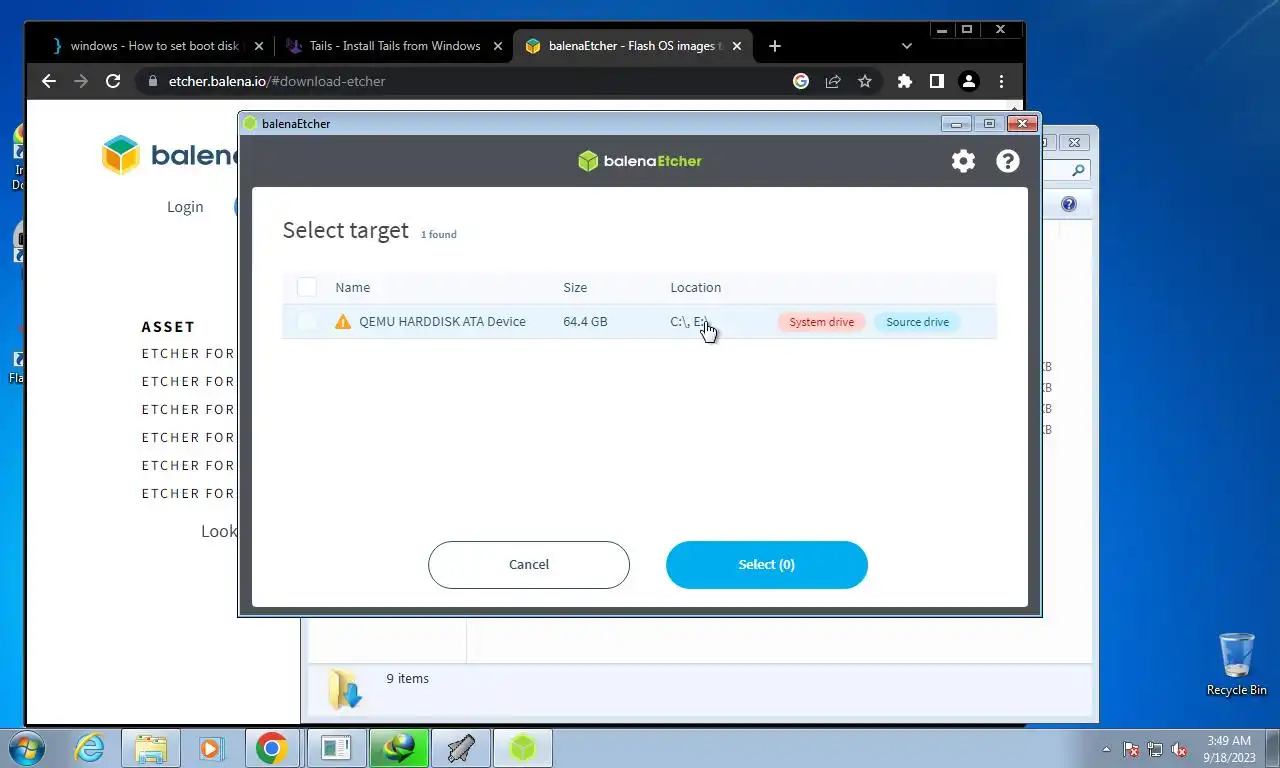Tick the QEMU HARDDISK ATA Device checkbox

point(307,322)
